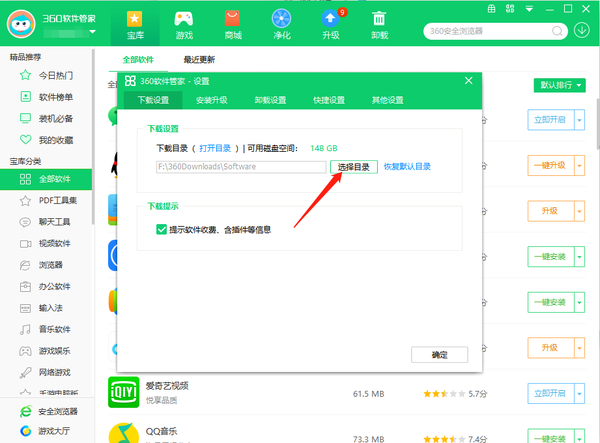This screenshot has height=443, width=600.
Task: Expand arrow beside first 立即开启 button
Action: [x=578, y=120]
